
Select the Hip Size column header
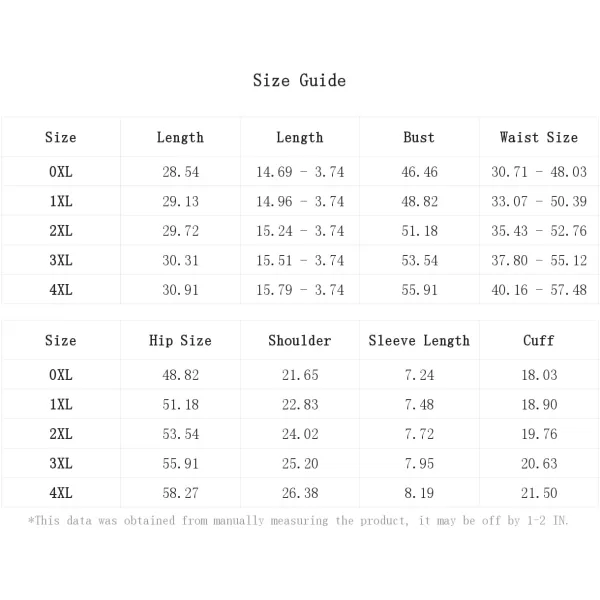180,340
